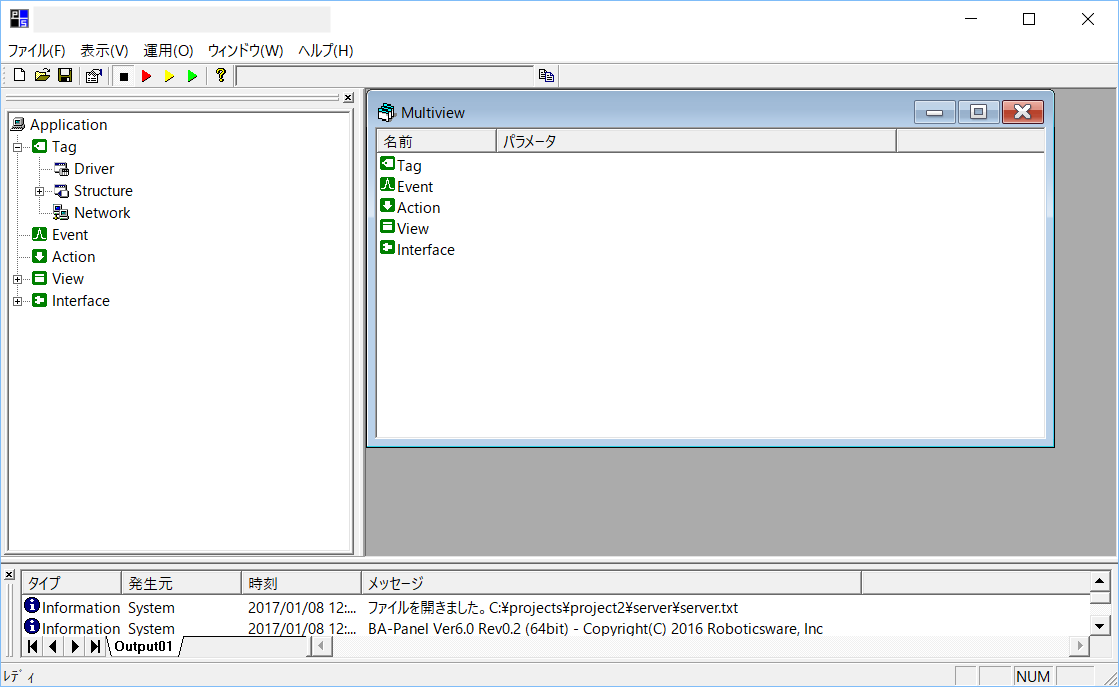Save project with the floppy disk icon
1119x687 pixels.
64,76
